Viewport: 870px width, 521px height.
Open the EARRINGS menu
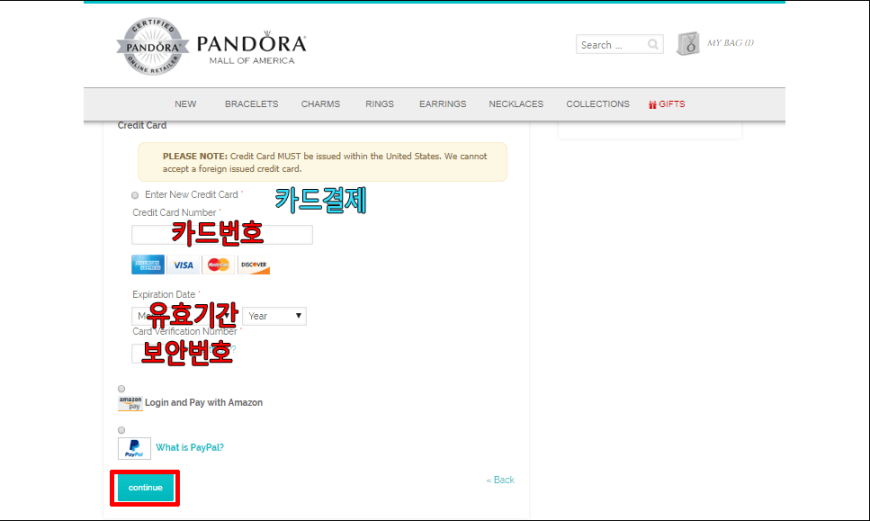(x=443, y=104)
